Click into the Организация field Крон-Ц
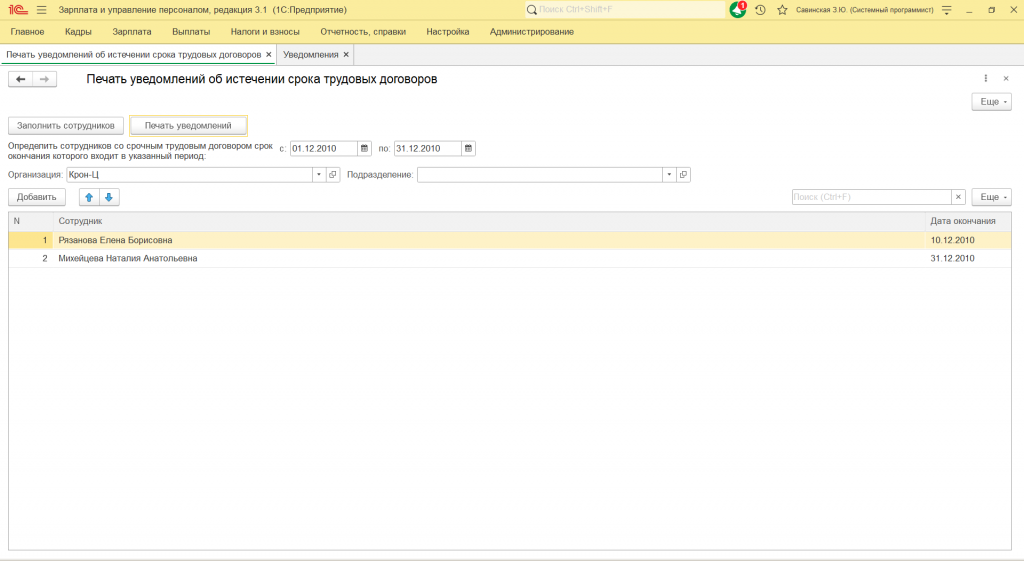 [189, 174]
